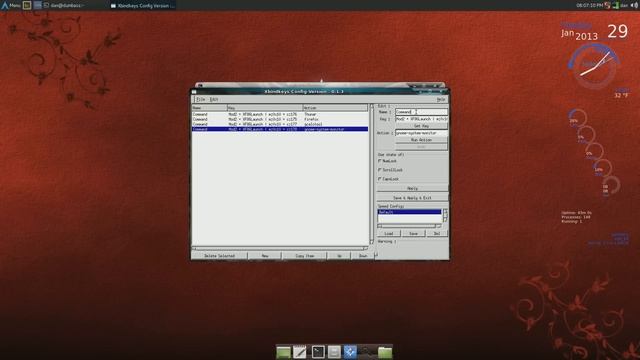Click the Delete Selected button
This screenshot has width=640, height=360.
pos(219,256)
